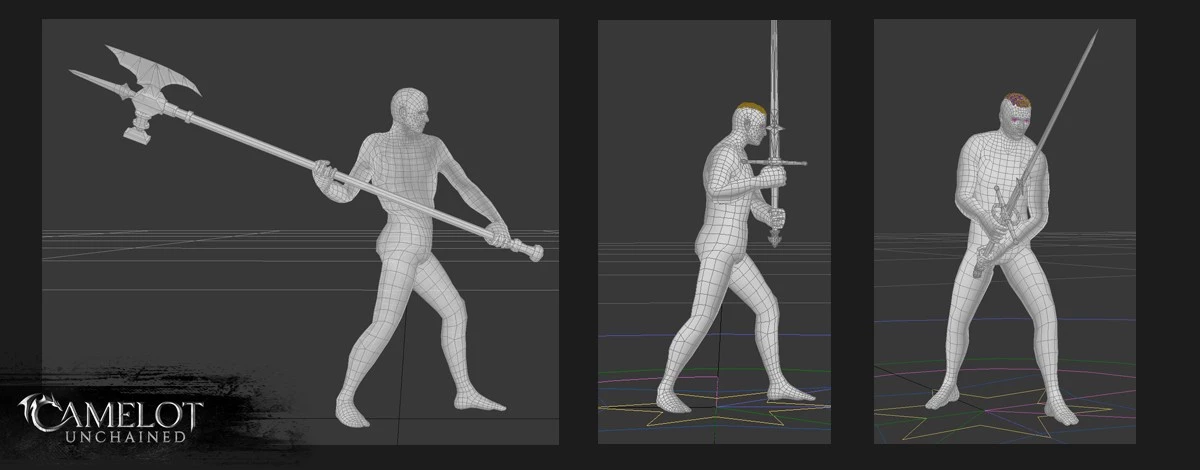
Task: Click the Camelot Unchained logo
Action: click(110, 419)
